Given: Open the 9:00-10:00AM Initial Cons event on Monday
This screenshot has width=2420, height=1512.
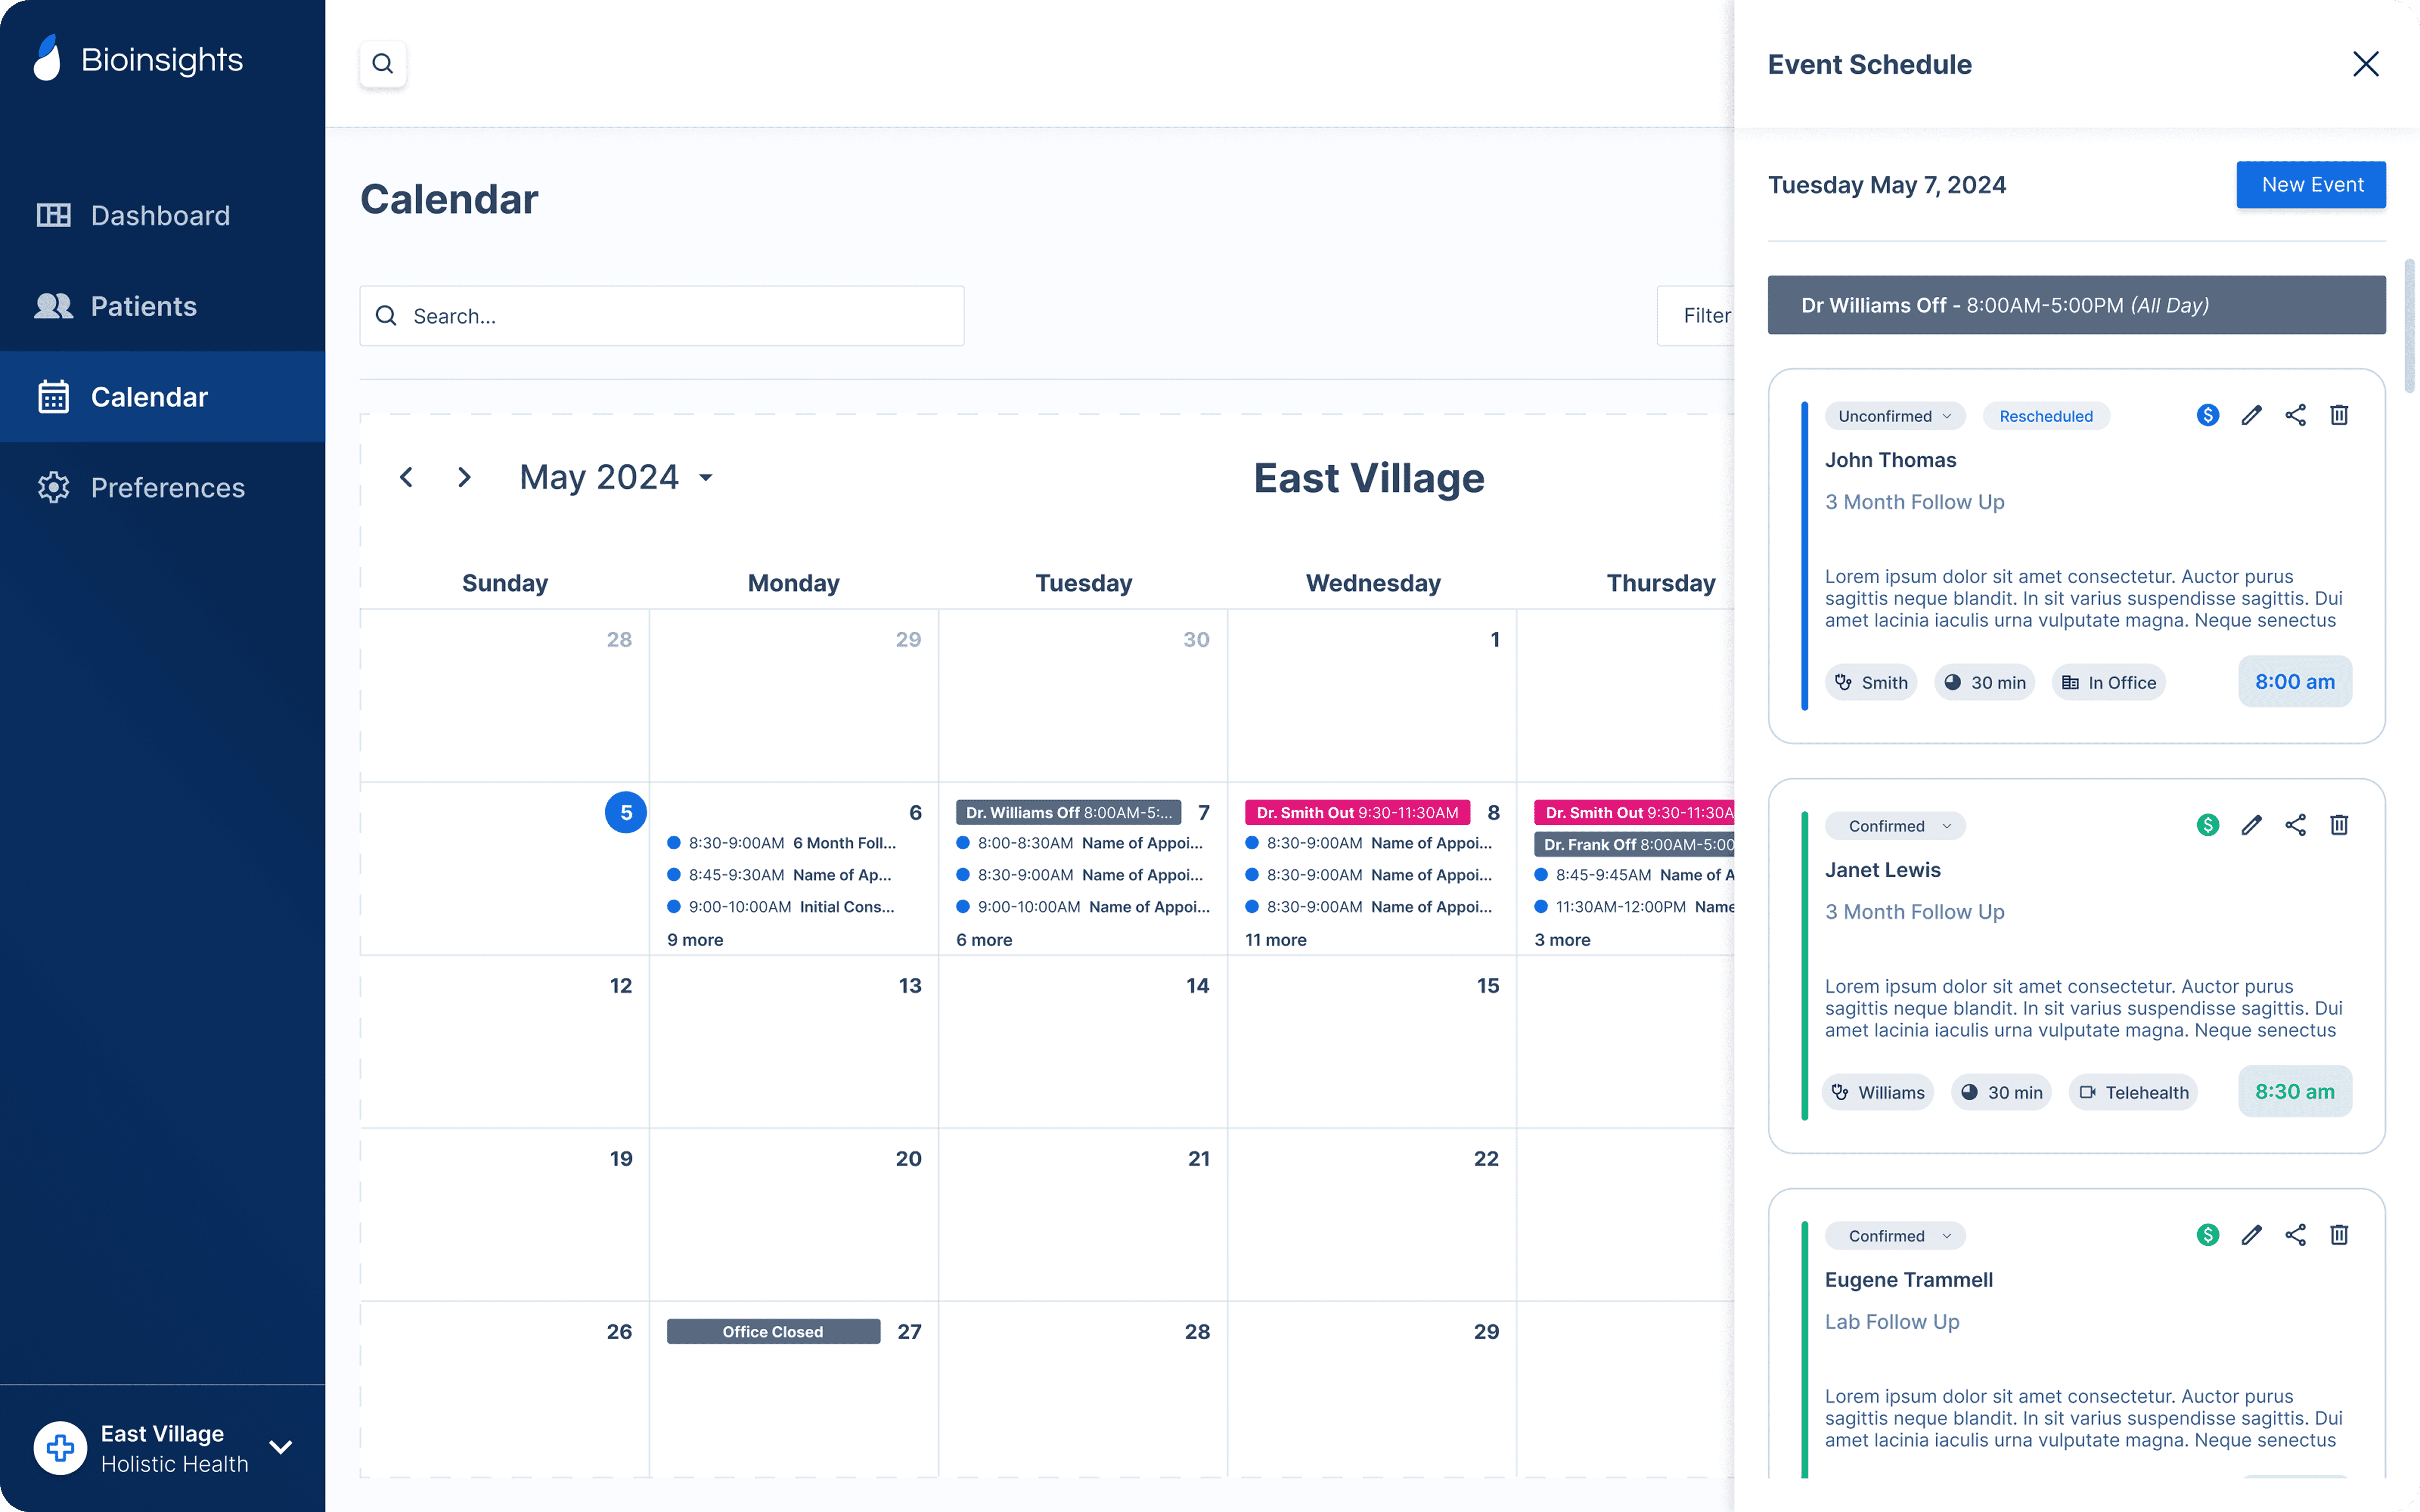Looking at the screenshot, I should click(x=781, y=907).
